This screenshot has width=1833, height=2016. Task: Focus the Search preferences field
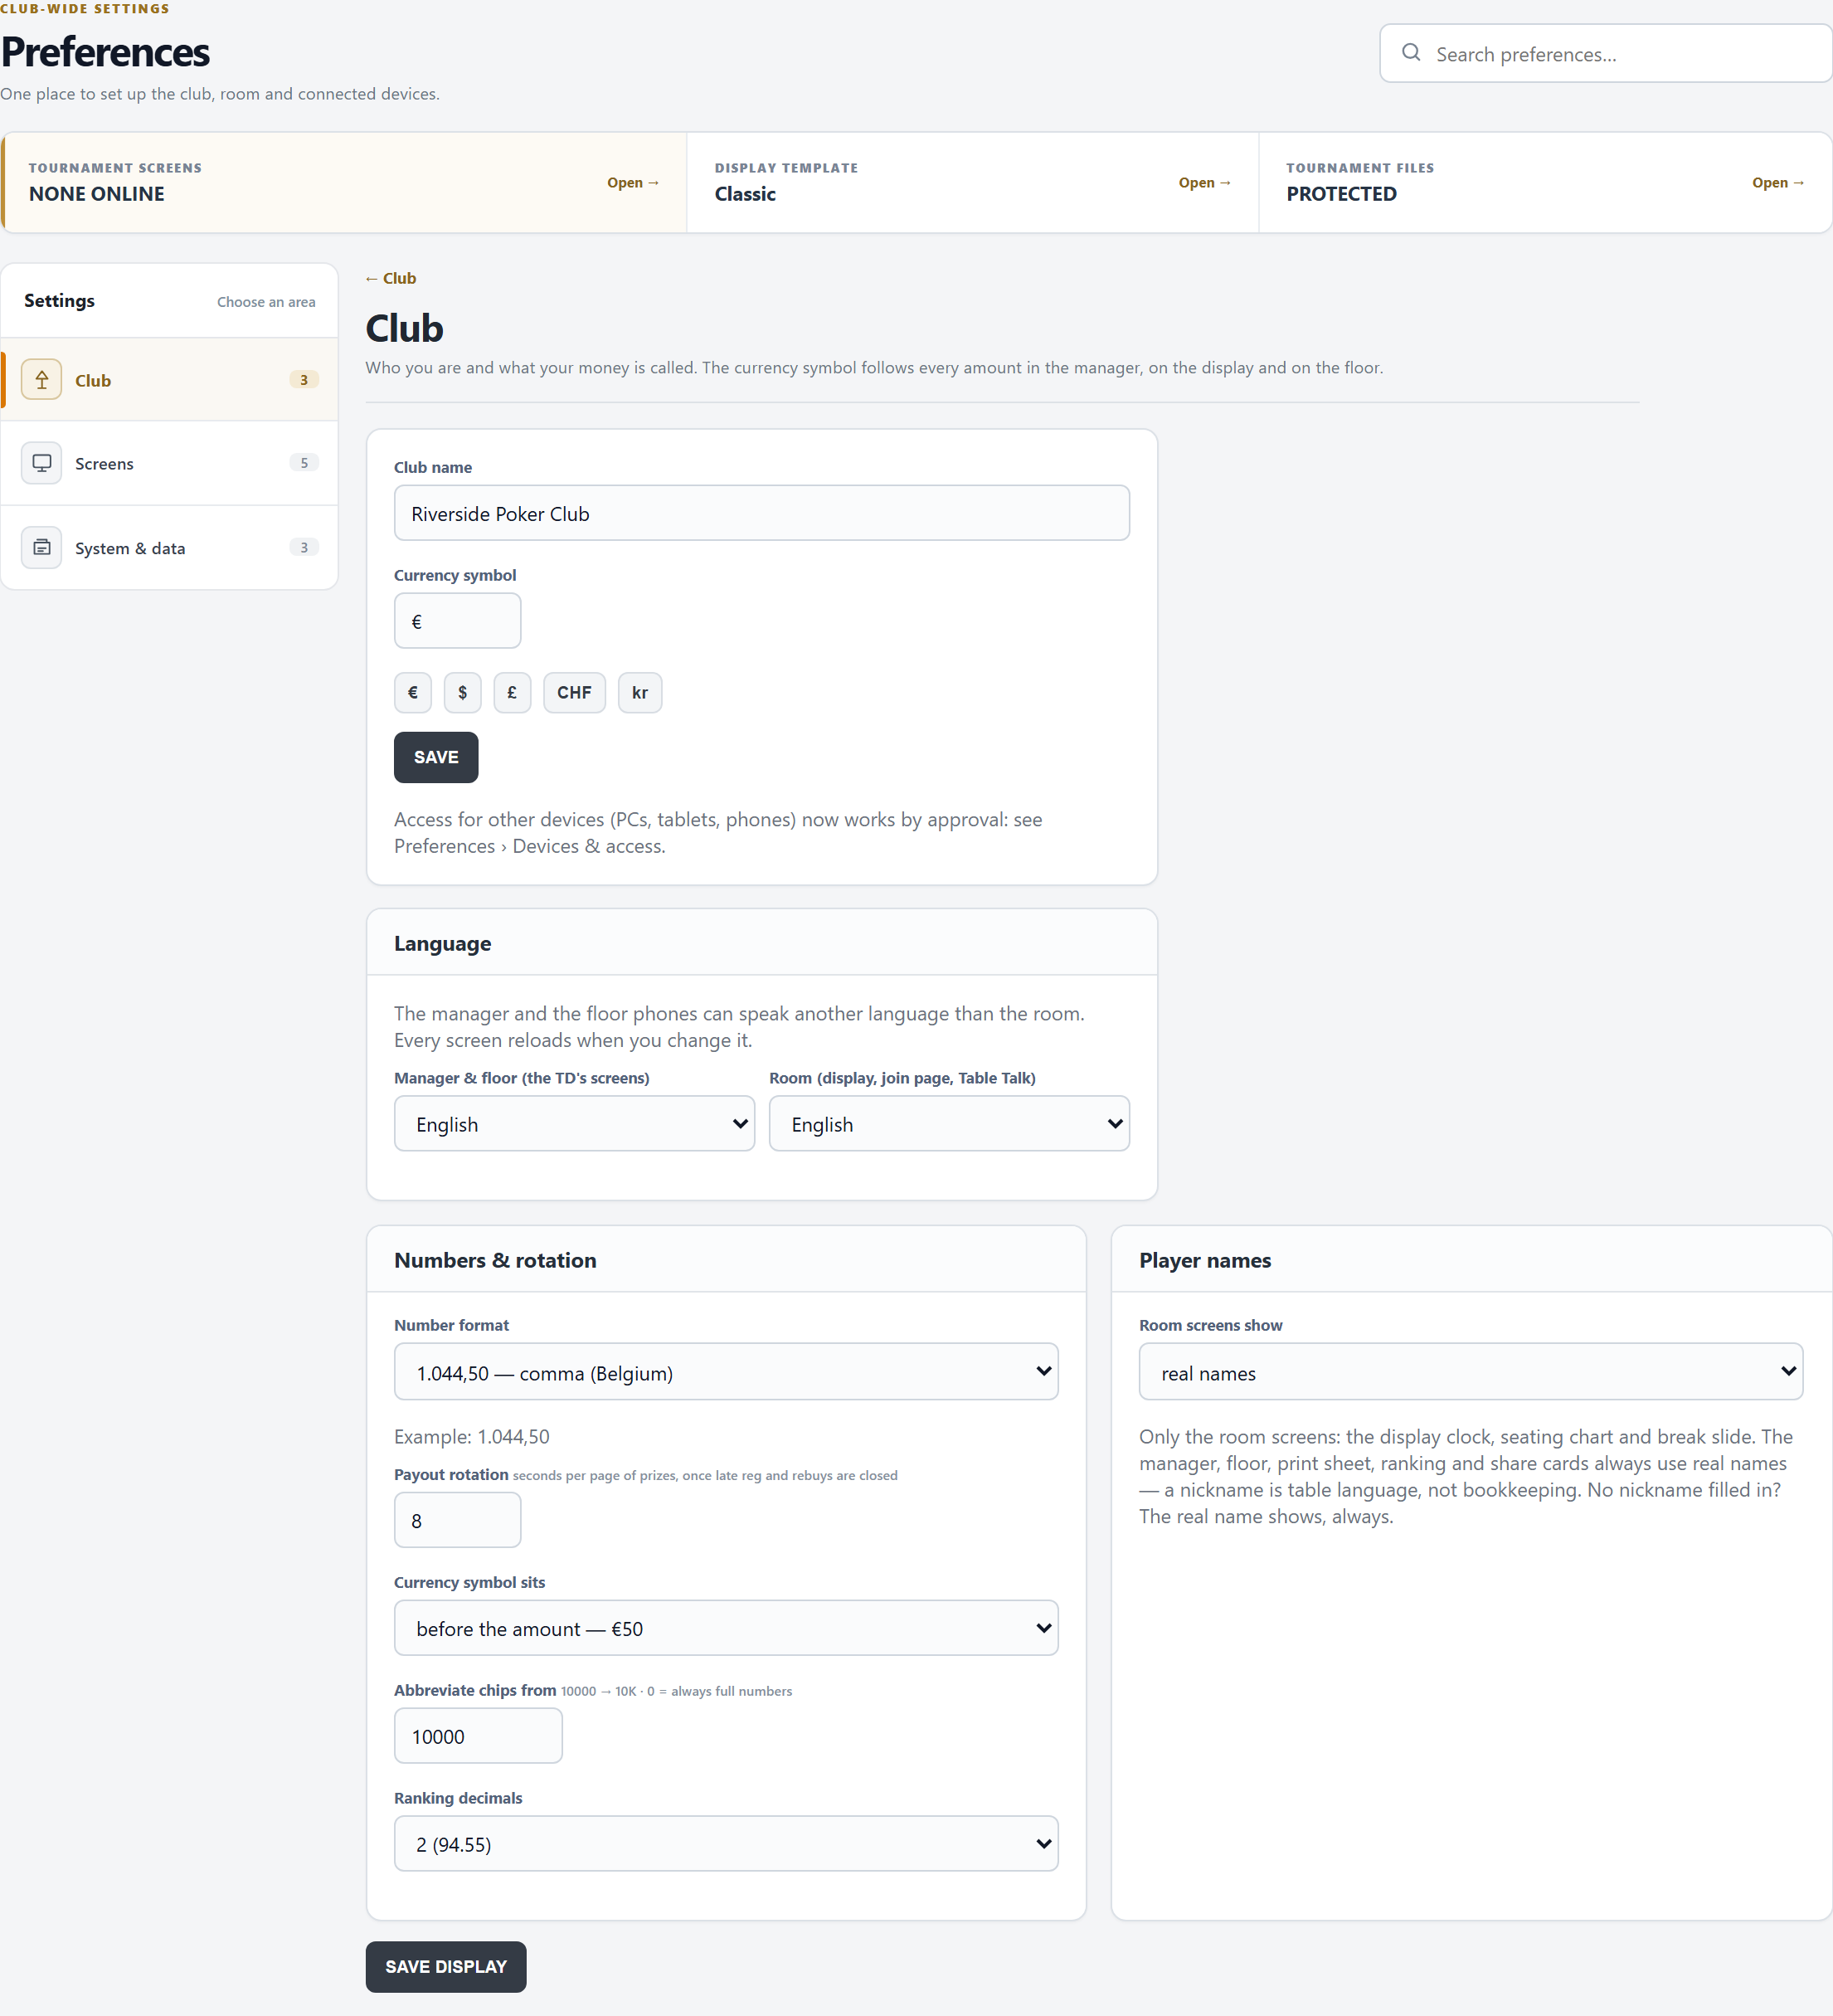tap(1606, 54)
